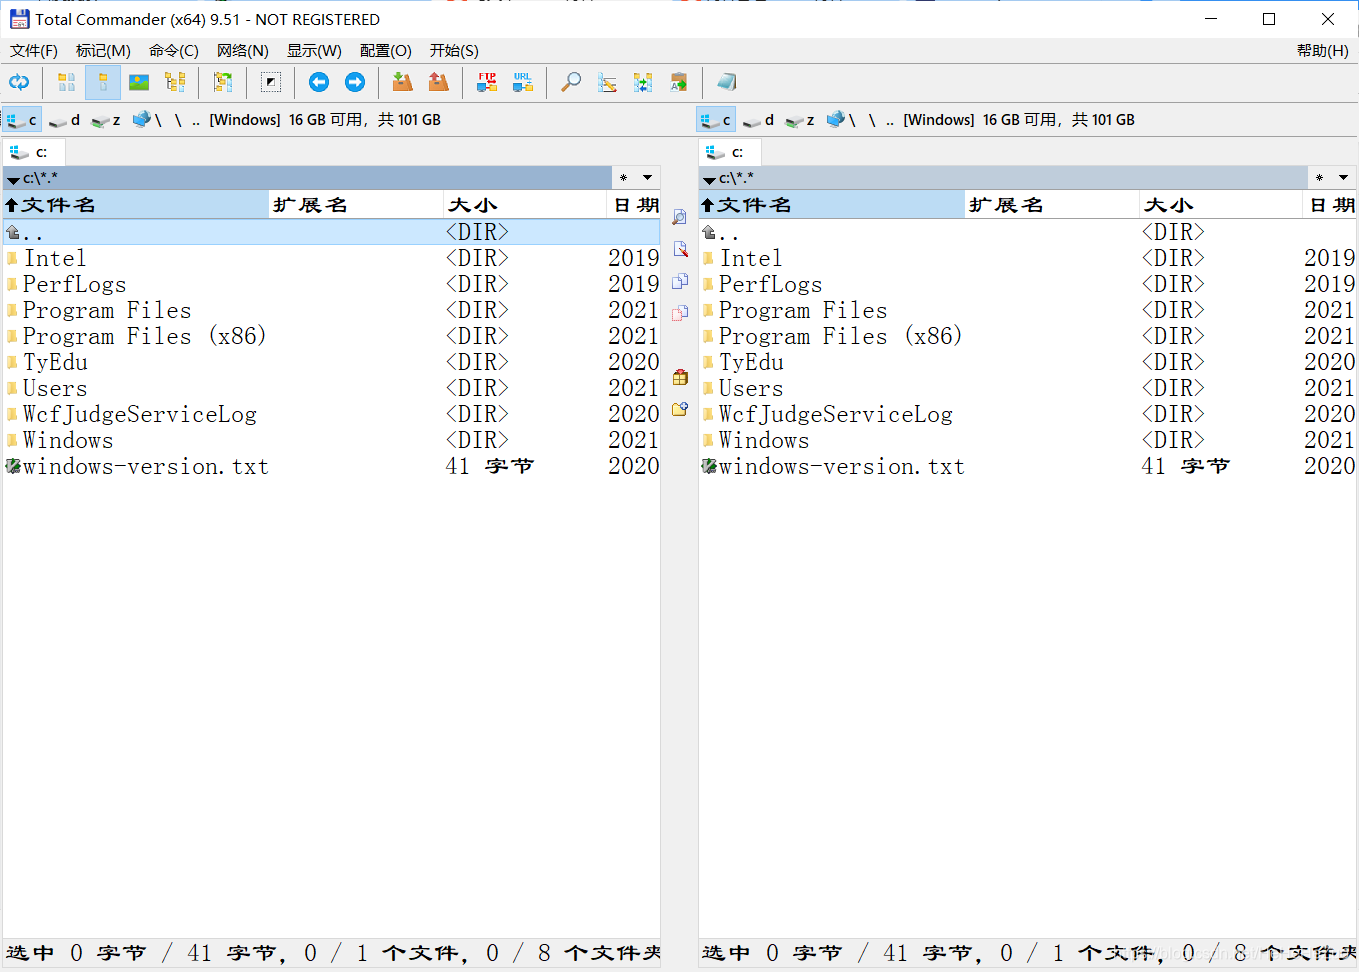This screenshot has width=1359, height=972.
Task: Select drive z in left drive bar
Action: [106, 120]
